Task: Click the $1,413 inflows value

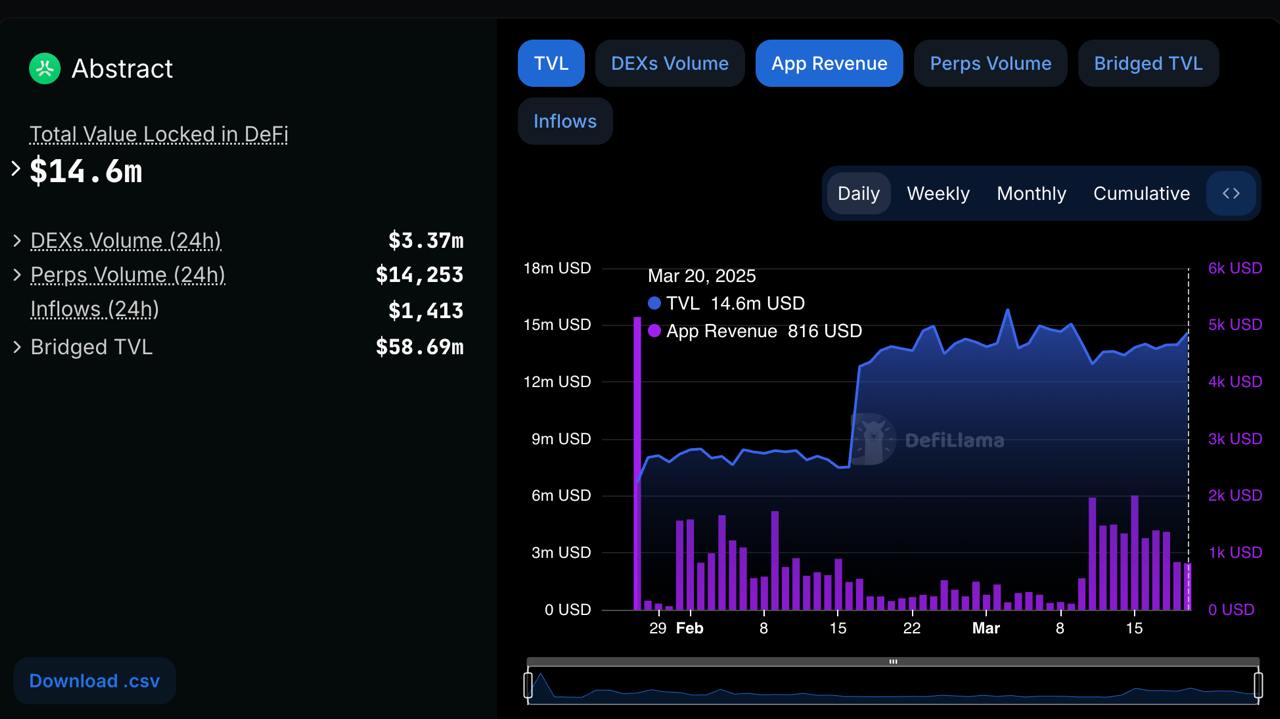Action: tap(426, 310)
